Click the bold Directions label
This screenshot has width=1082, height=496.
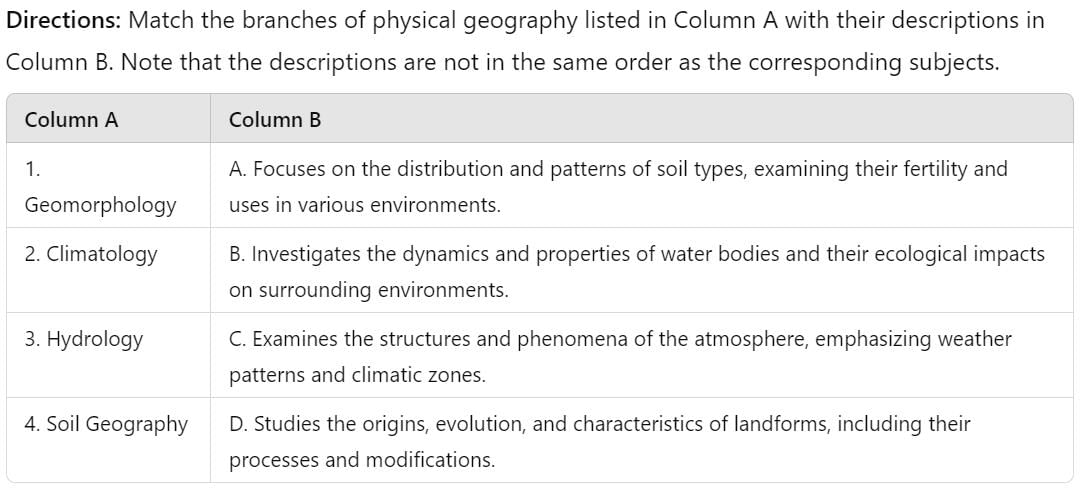tap(64, 21)
